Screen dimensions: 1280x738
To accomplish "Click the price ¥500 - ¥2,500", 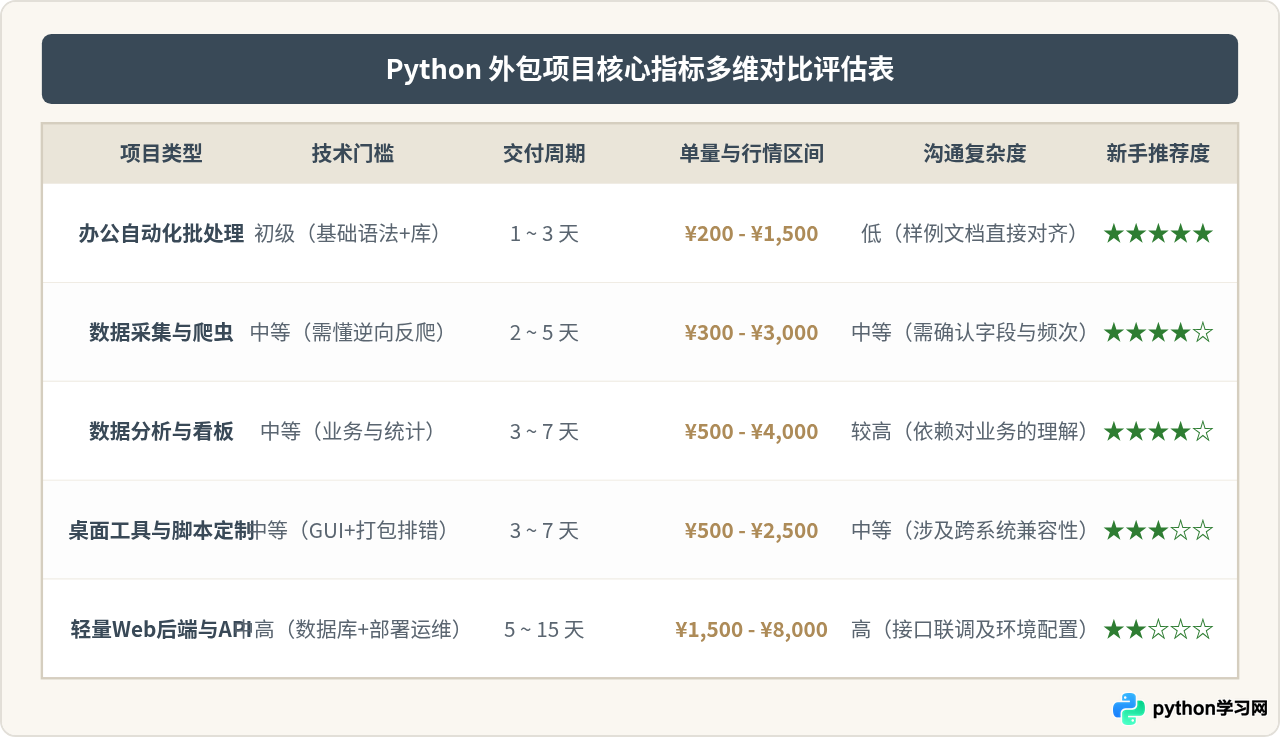I will (x=752, y=531).
